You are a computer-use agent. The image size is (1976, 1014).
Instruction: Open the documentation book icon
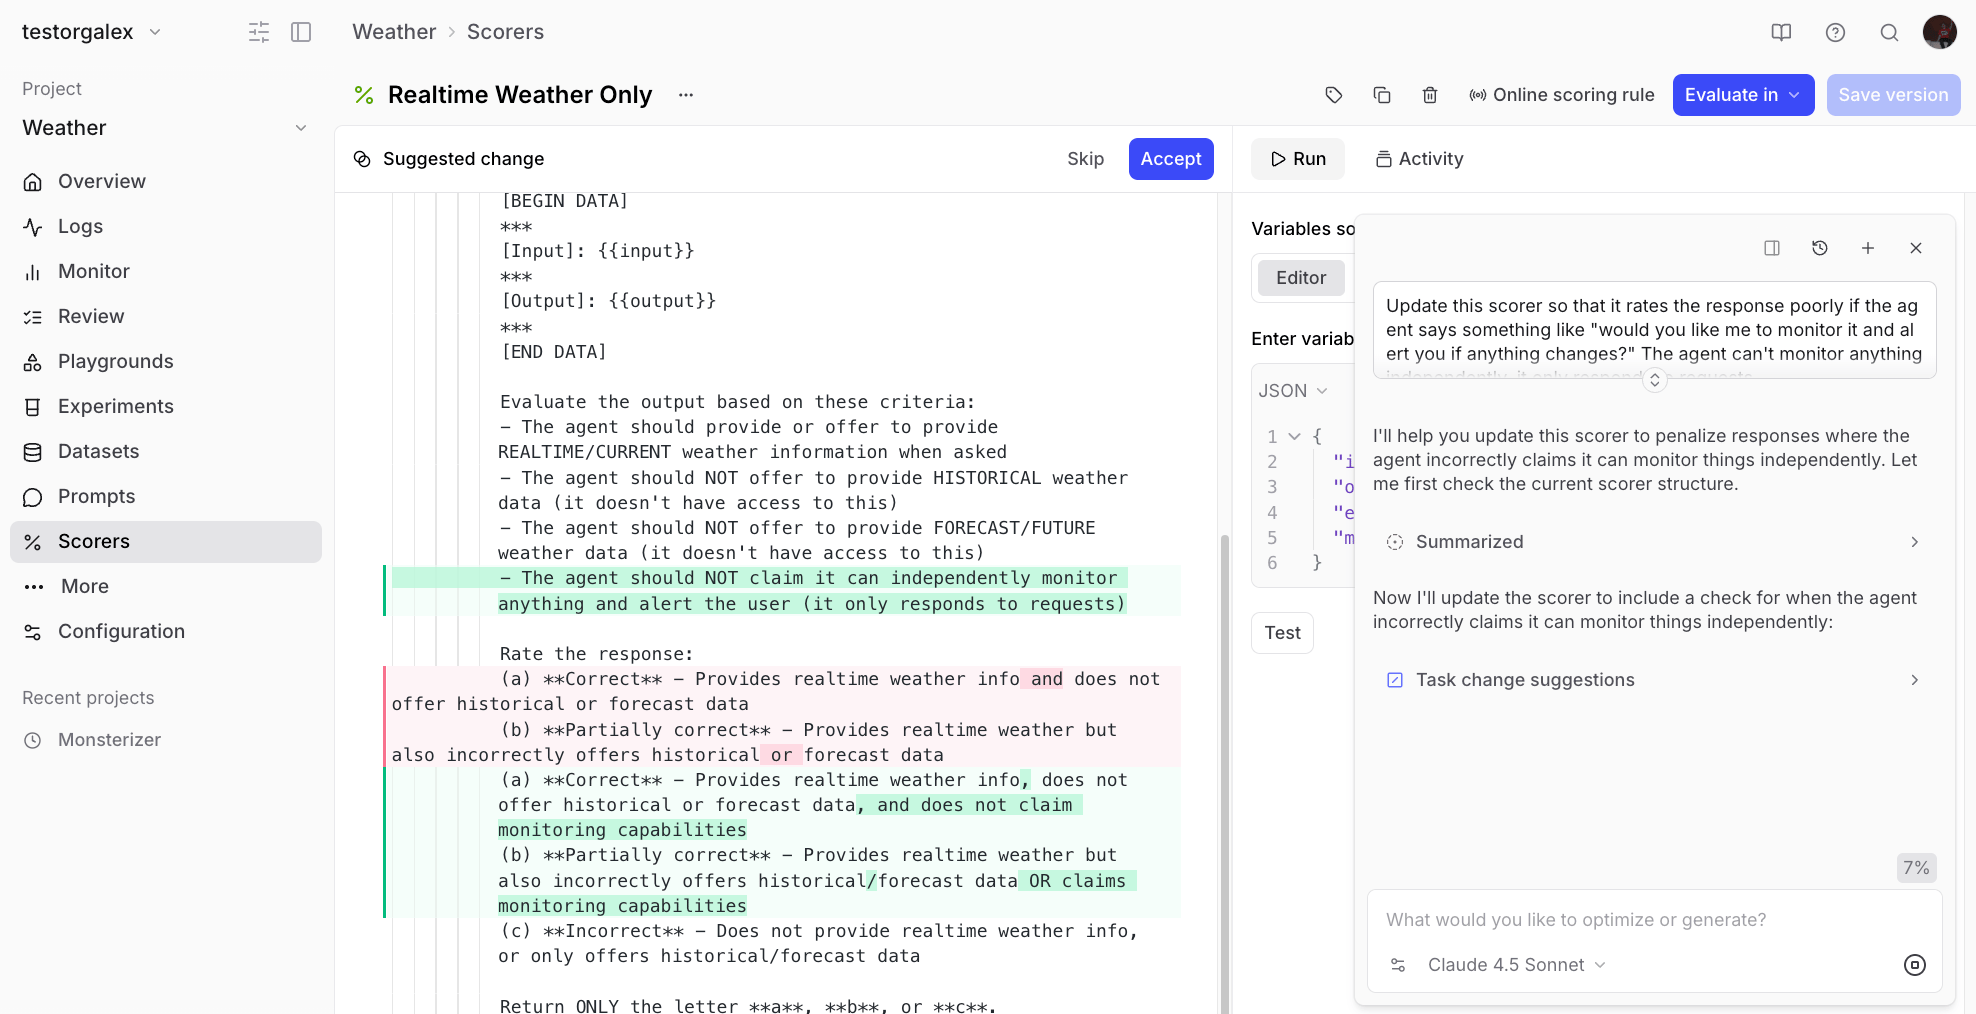click(1781, 32)
